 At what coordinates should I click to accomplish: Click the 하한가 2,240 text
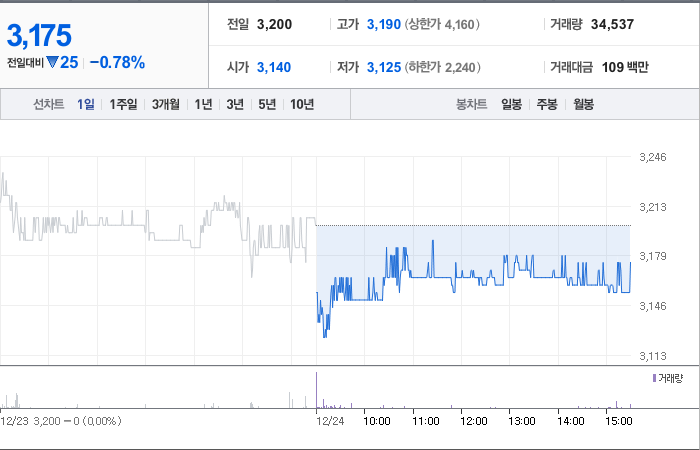tap(442, 67)
